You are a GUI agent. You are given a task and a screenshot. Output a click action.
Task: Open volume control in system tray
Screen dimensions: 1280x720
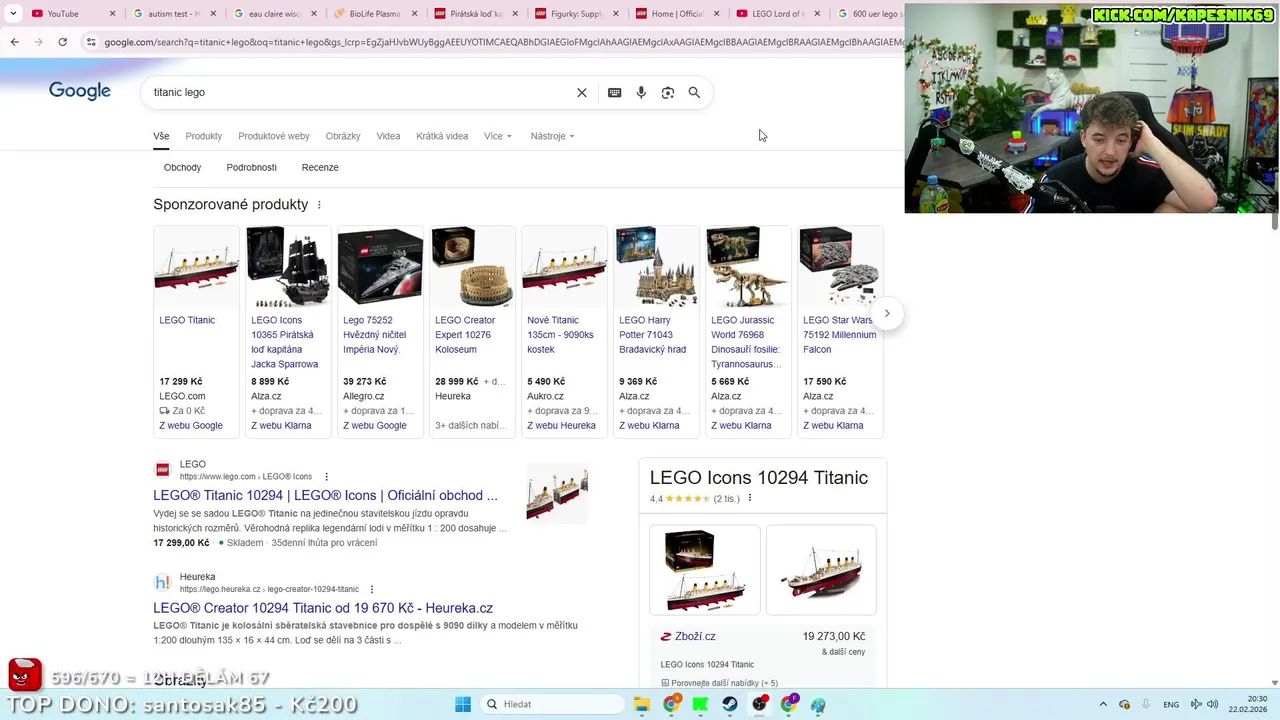1212,704
